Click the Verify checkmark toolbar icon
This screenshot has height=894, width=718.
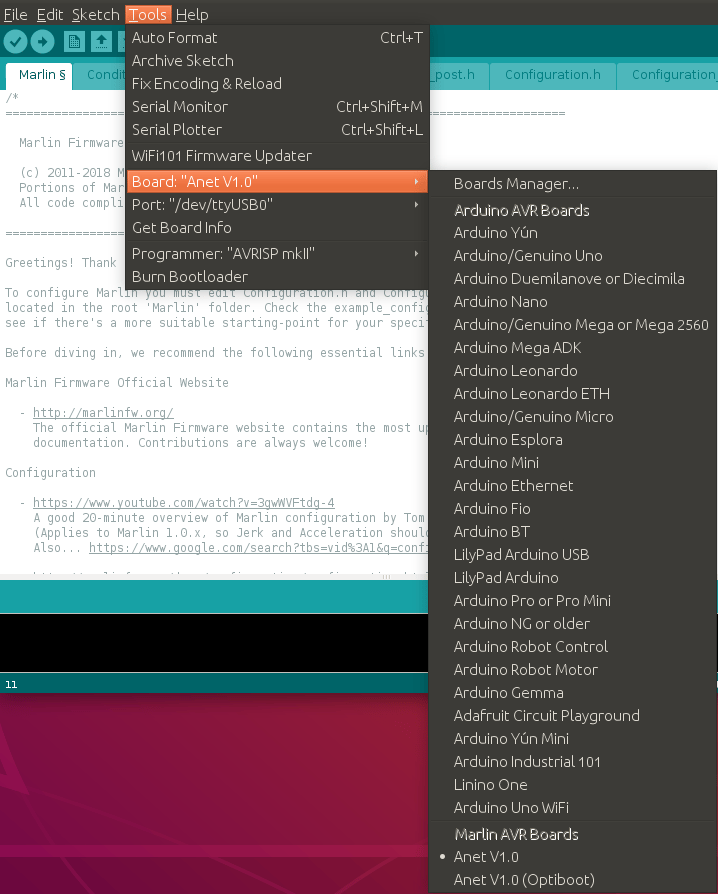[x=15, y=42]
